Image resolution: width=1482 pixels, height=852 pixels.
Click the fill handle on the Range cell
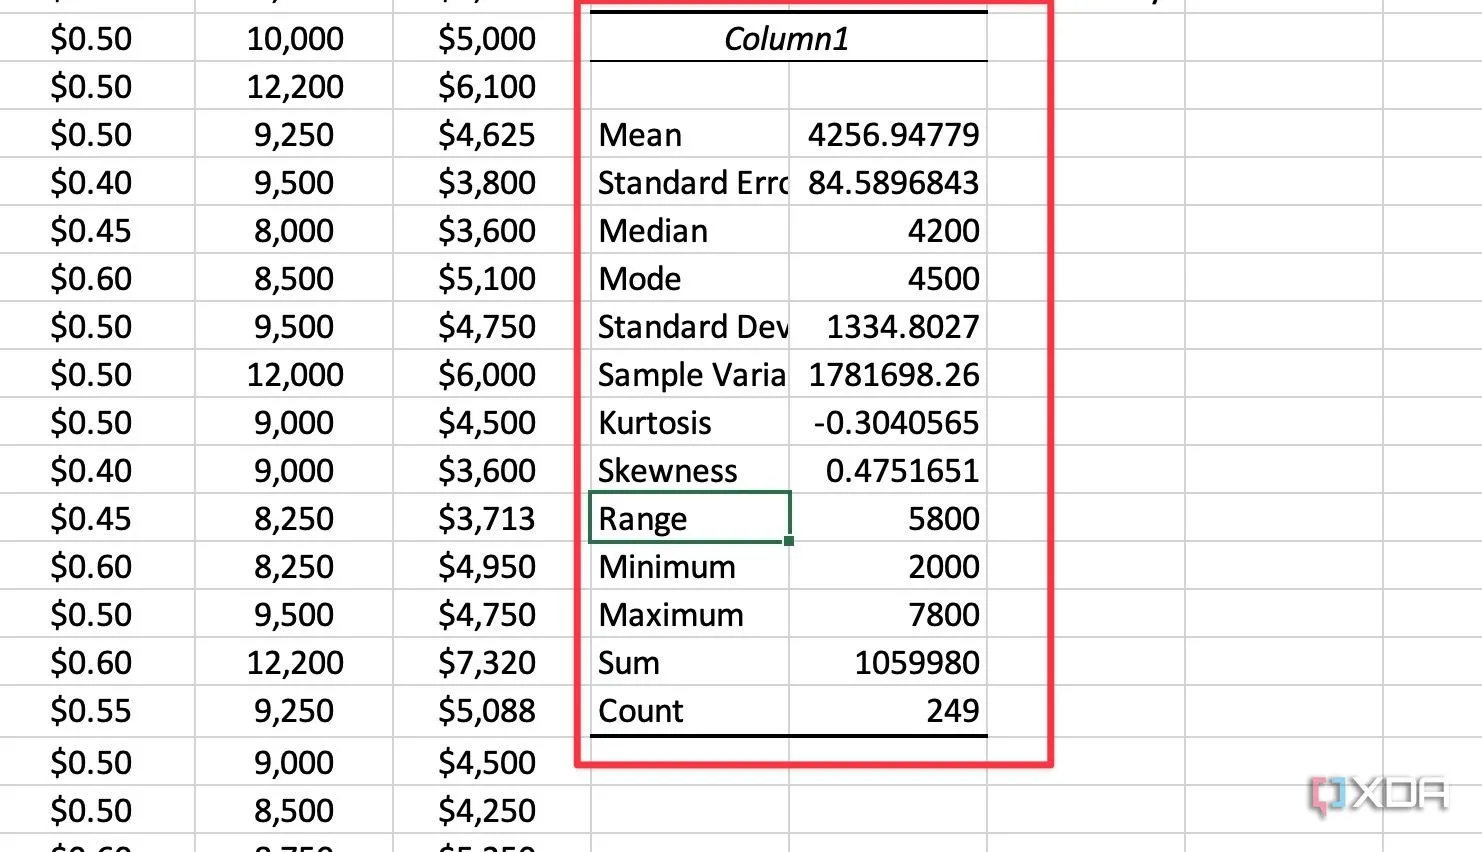point(789,541)
